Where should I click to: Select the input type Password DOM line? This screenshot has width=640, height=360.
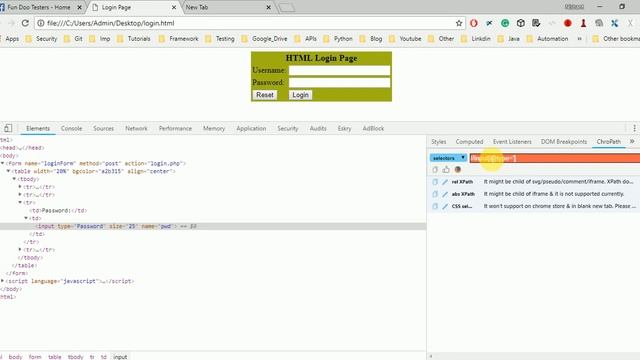point(213,226)
